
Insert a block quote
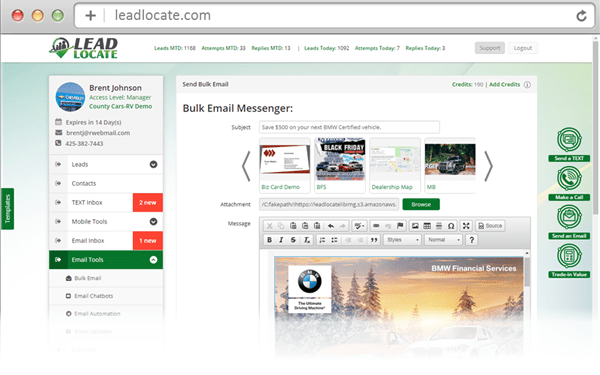coord(374,240)
